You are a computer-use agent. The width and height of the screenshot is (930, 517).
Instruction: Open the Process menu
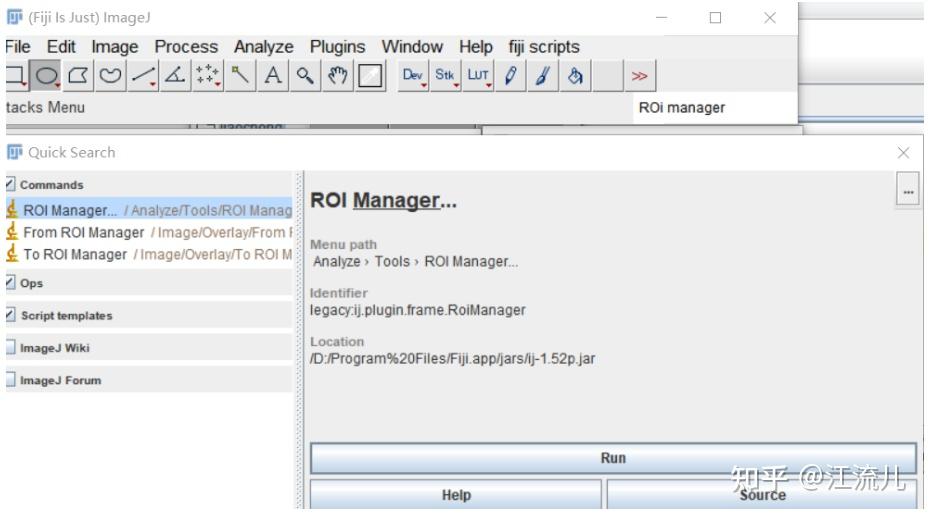186,47
